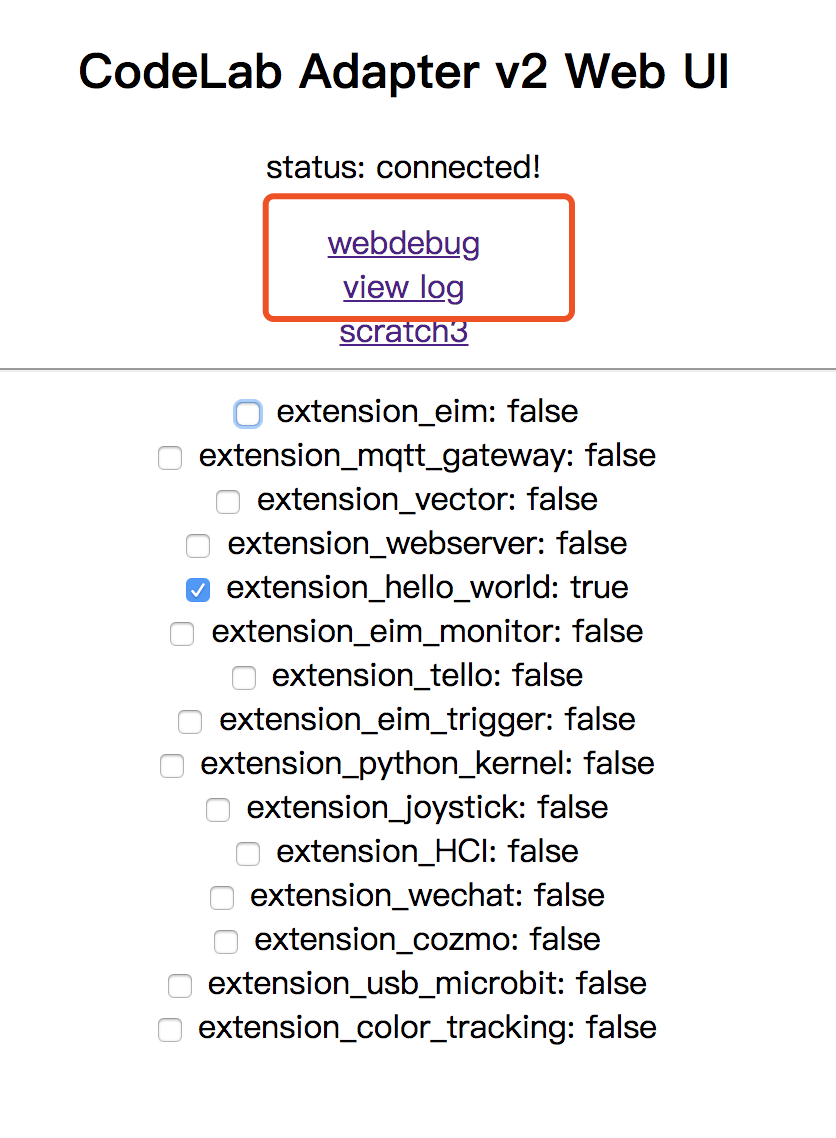Enable the extension_eim checkbox
Image resolution: width=836 pixels, height=1138 pixels.
pyautogui.click(x=248, y=413)
